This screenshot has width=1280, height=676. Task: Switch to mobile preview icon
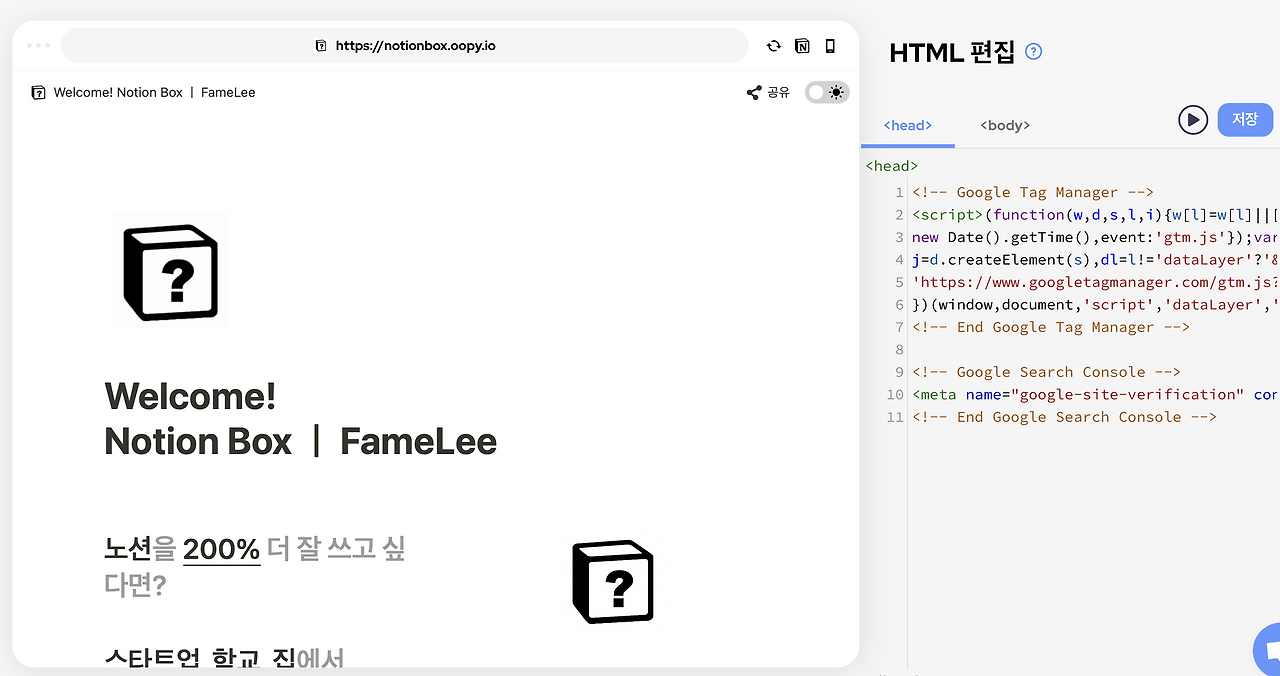[830, 46]
